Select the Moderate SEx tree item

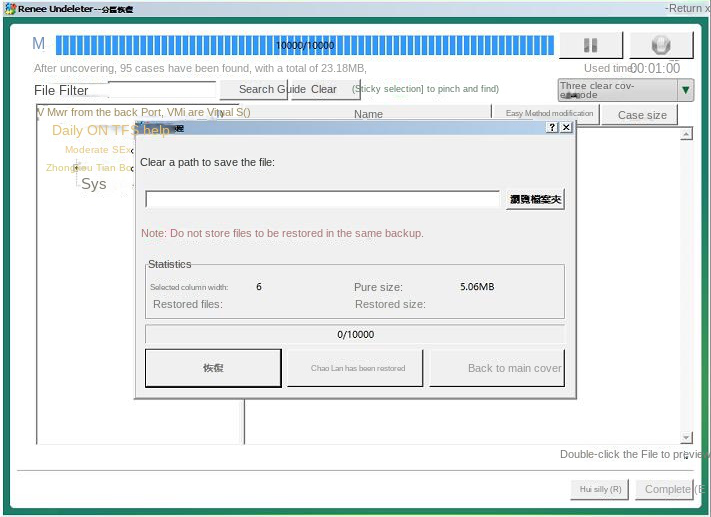click(x=97, y=150)
